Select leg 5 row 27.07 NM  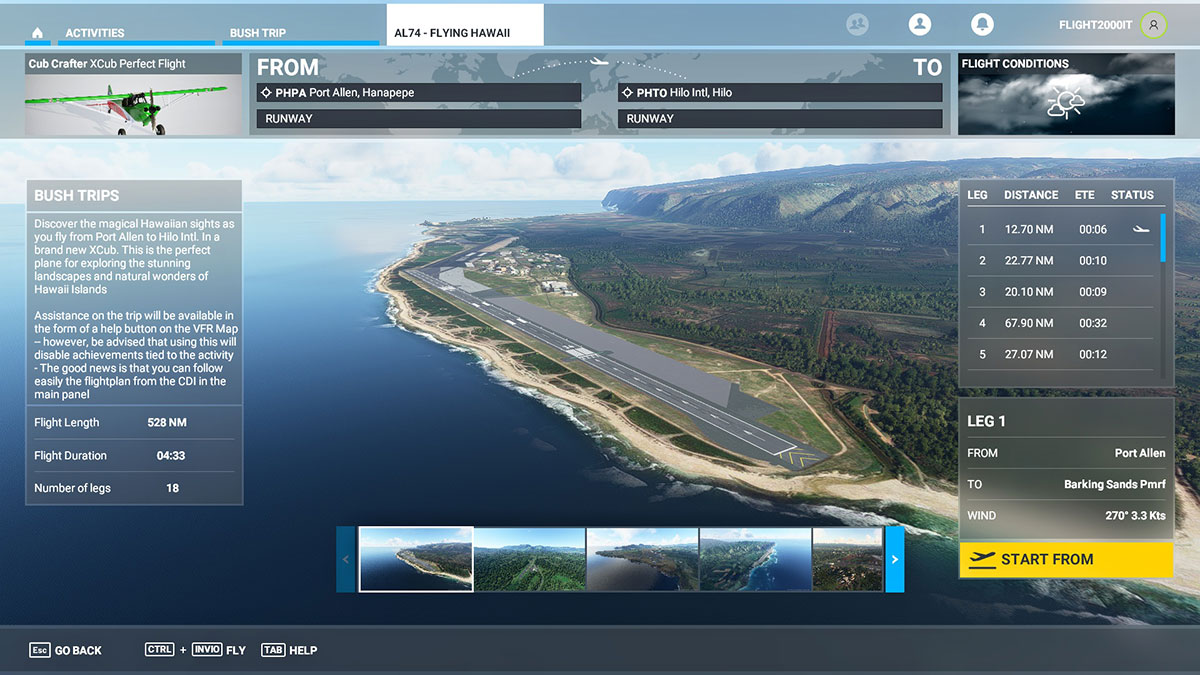1059,354
